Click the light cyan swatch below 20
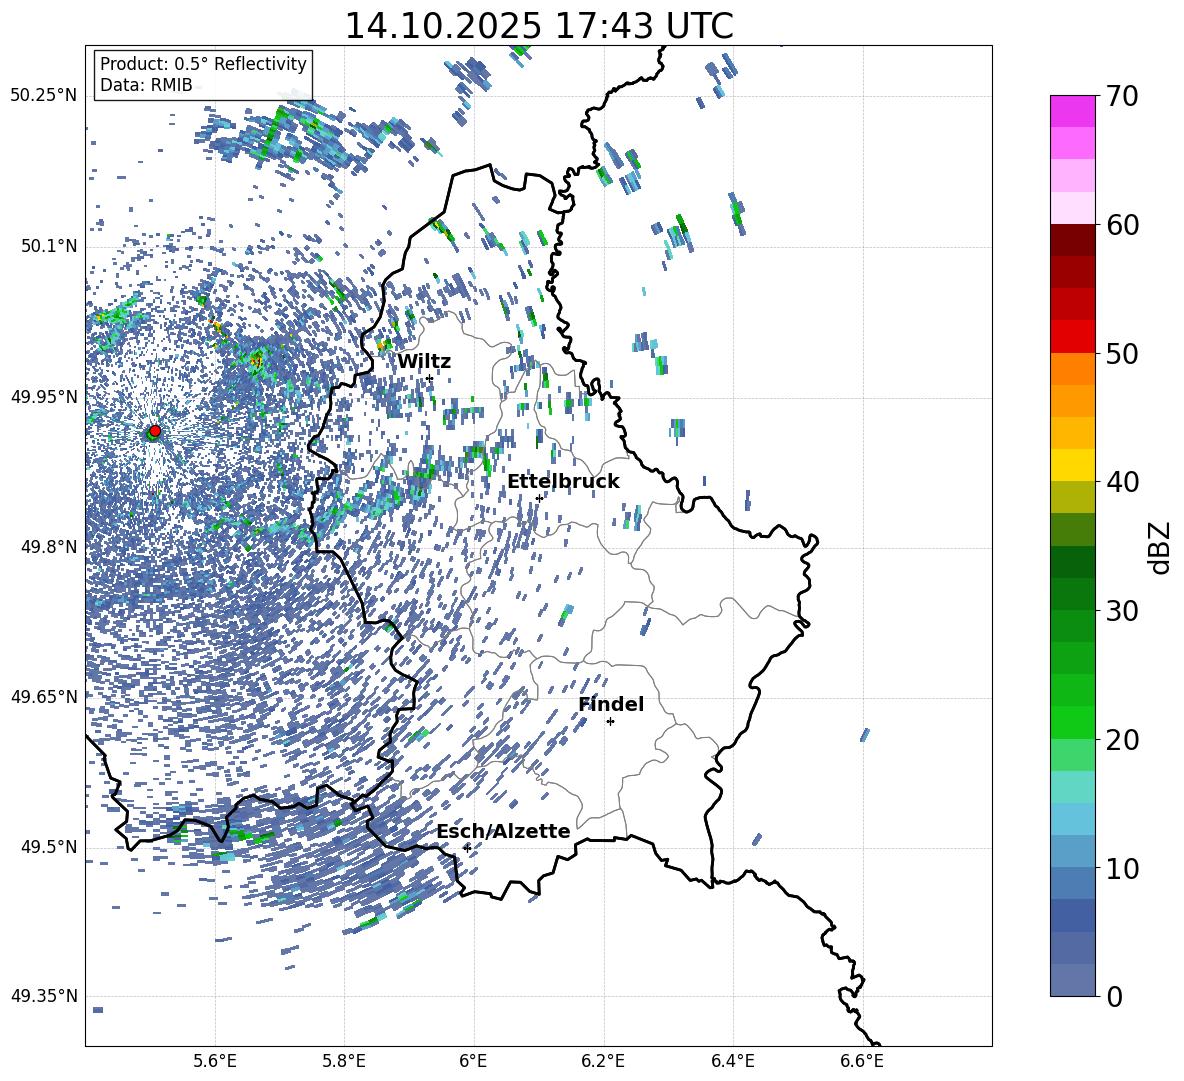The width and height of the screenshot is (1184, 1081). pyautogui.click(x=1072, y=787)
